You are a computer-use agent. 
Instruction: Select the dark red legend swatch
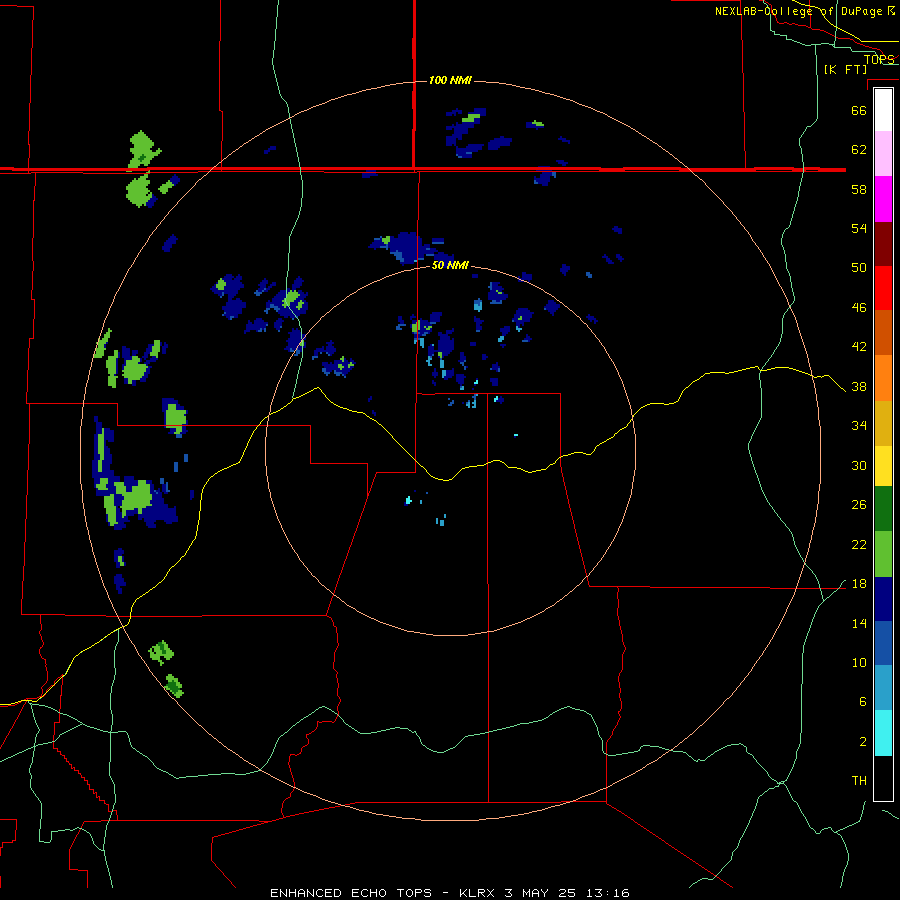(883, 244)
